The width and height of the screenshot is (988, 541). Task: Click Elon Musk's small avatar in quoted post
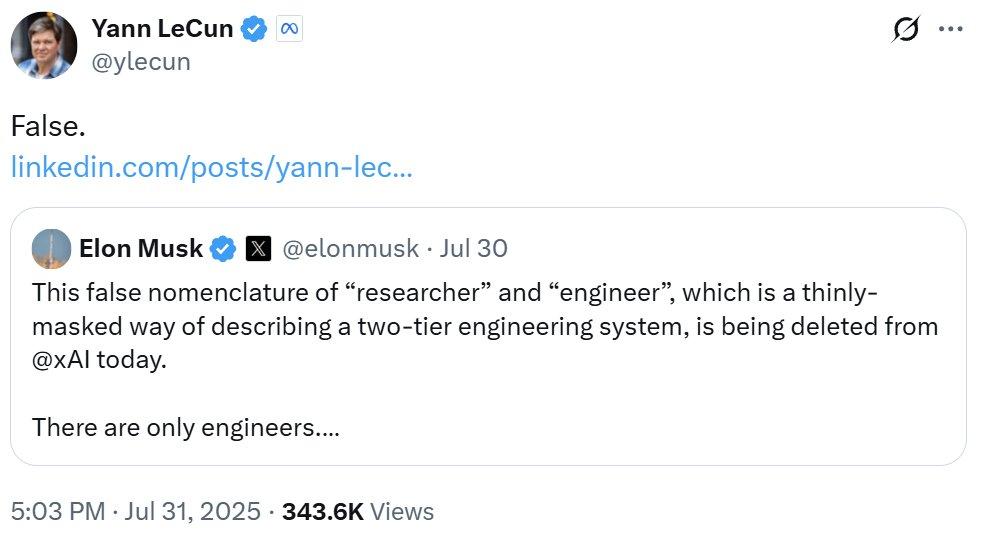tap(51, 249)
